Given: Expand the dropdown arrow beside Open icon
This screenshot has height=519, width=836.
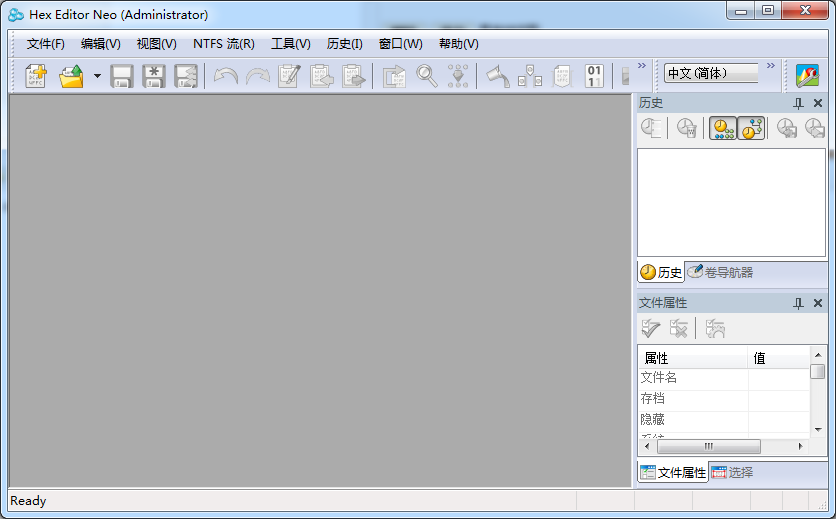Looking at the screenshot, I should pos(97,76).
